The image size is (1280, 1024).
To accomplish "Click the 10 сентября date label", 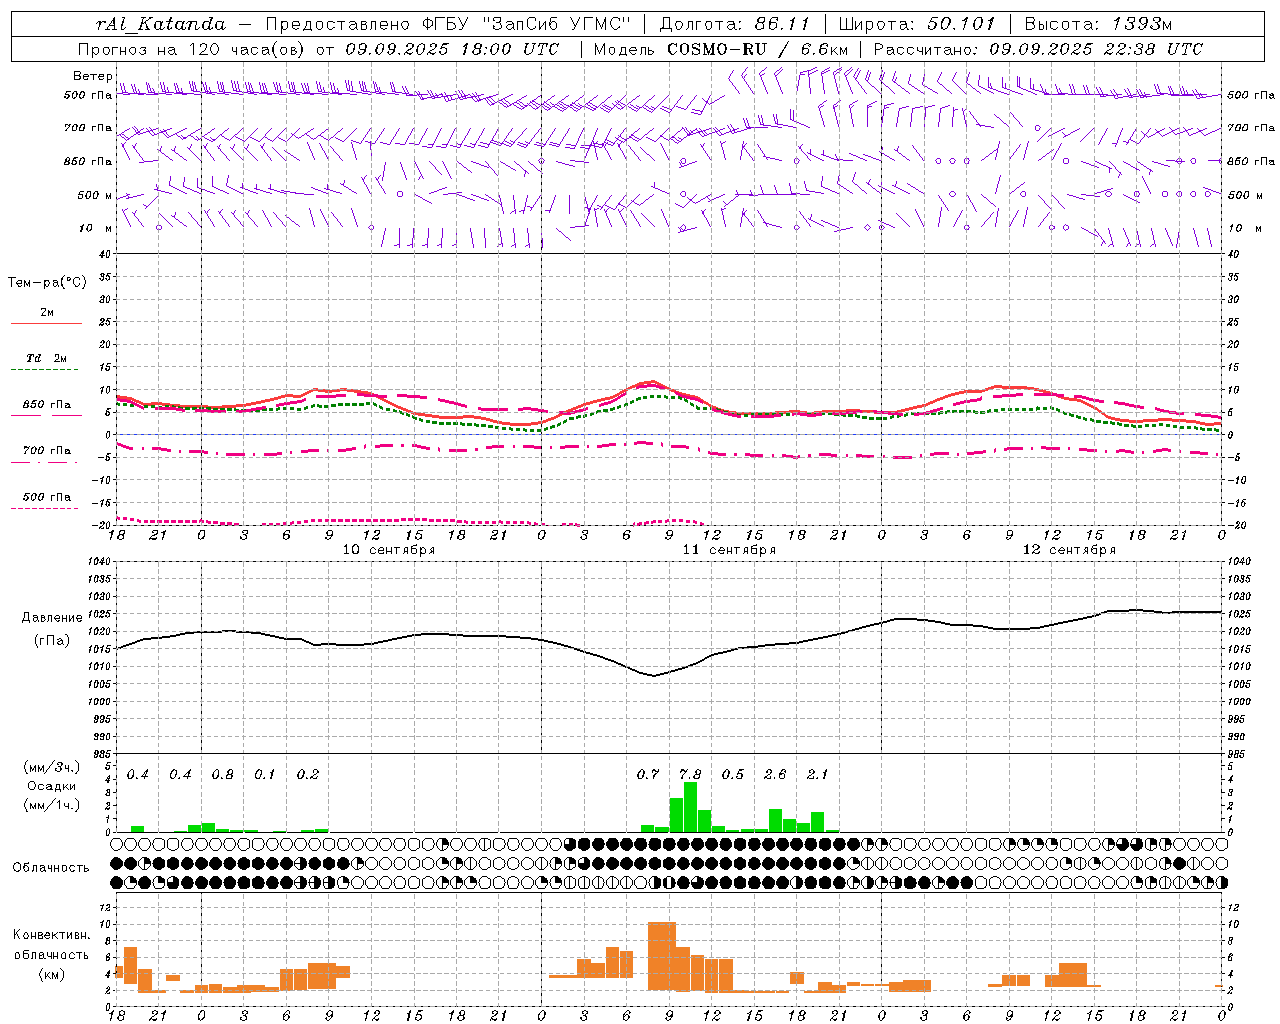I will [388, 550].
